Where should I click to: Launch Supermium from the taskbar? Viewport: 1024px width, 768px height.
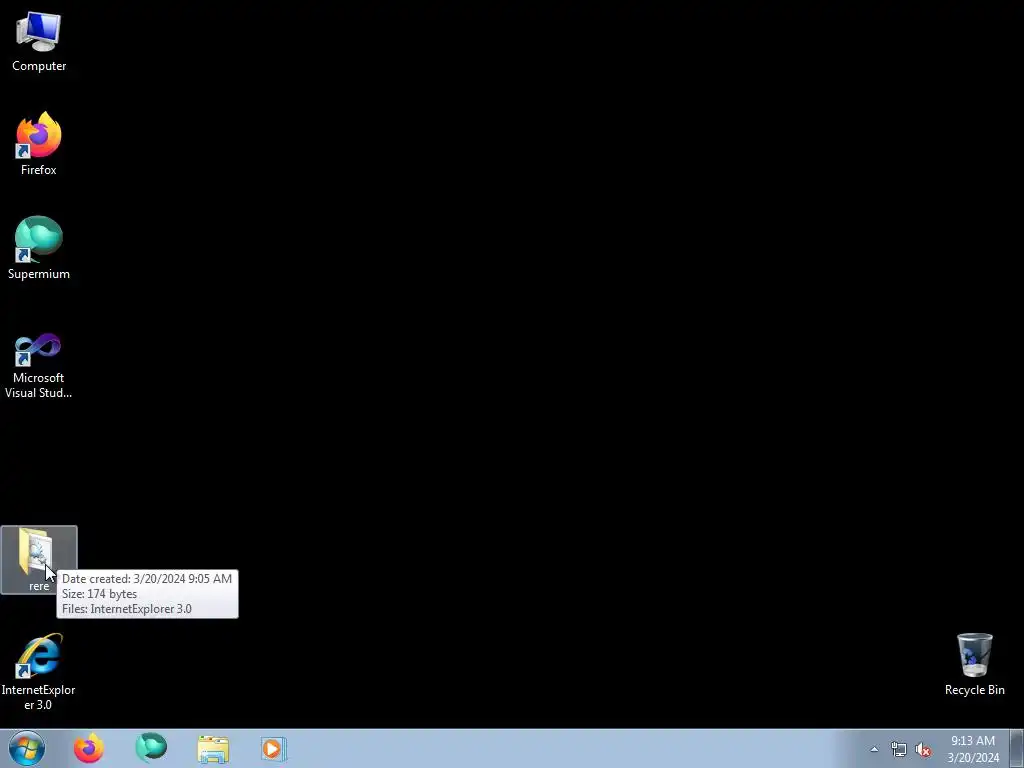coord(151,748)
